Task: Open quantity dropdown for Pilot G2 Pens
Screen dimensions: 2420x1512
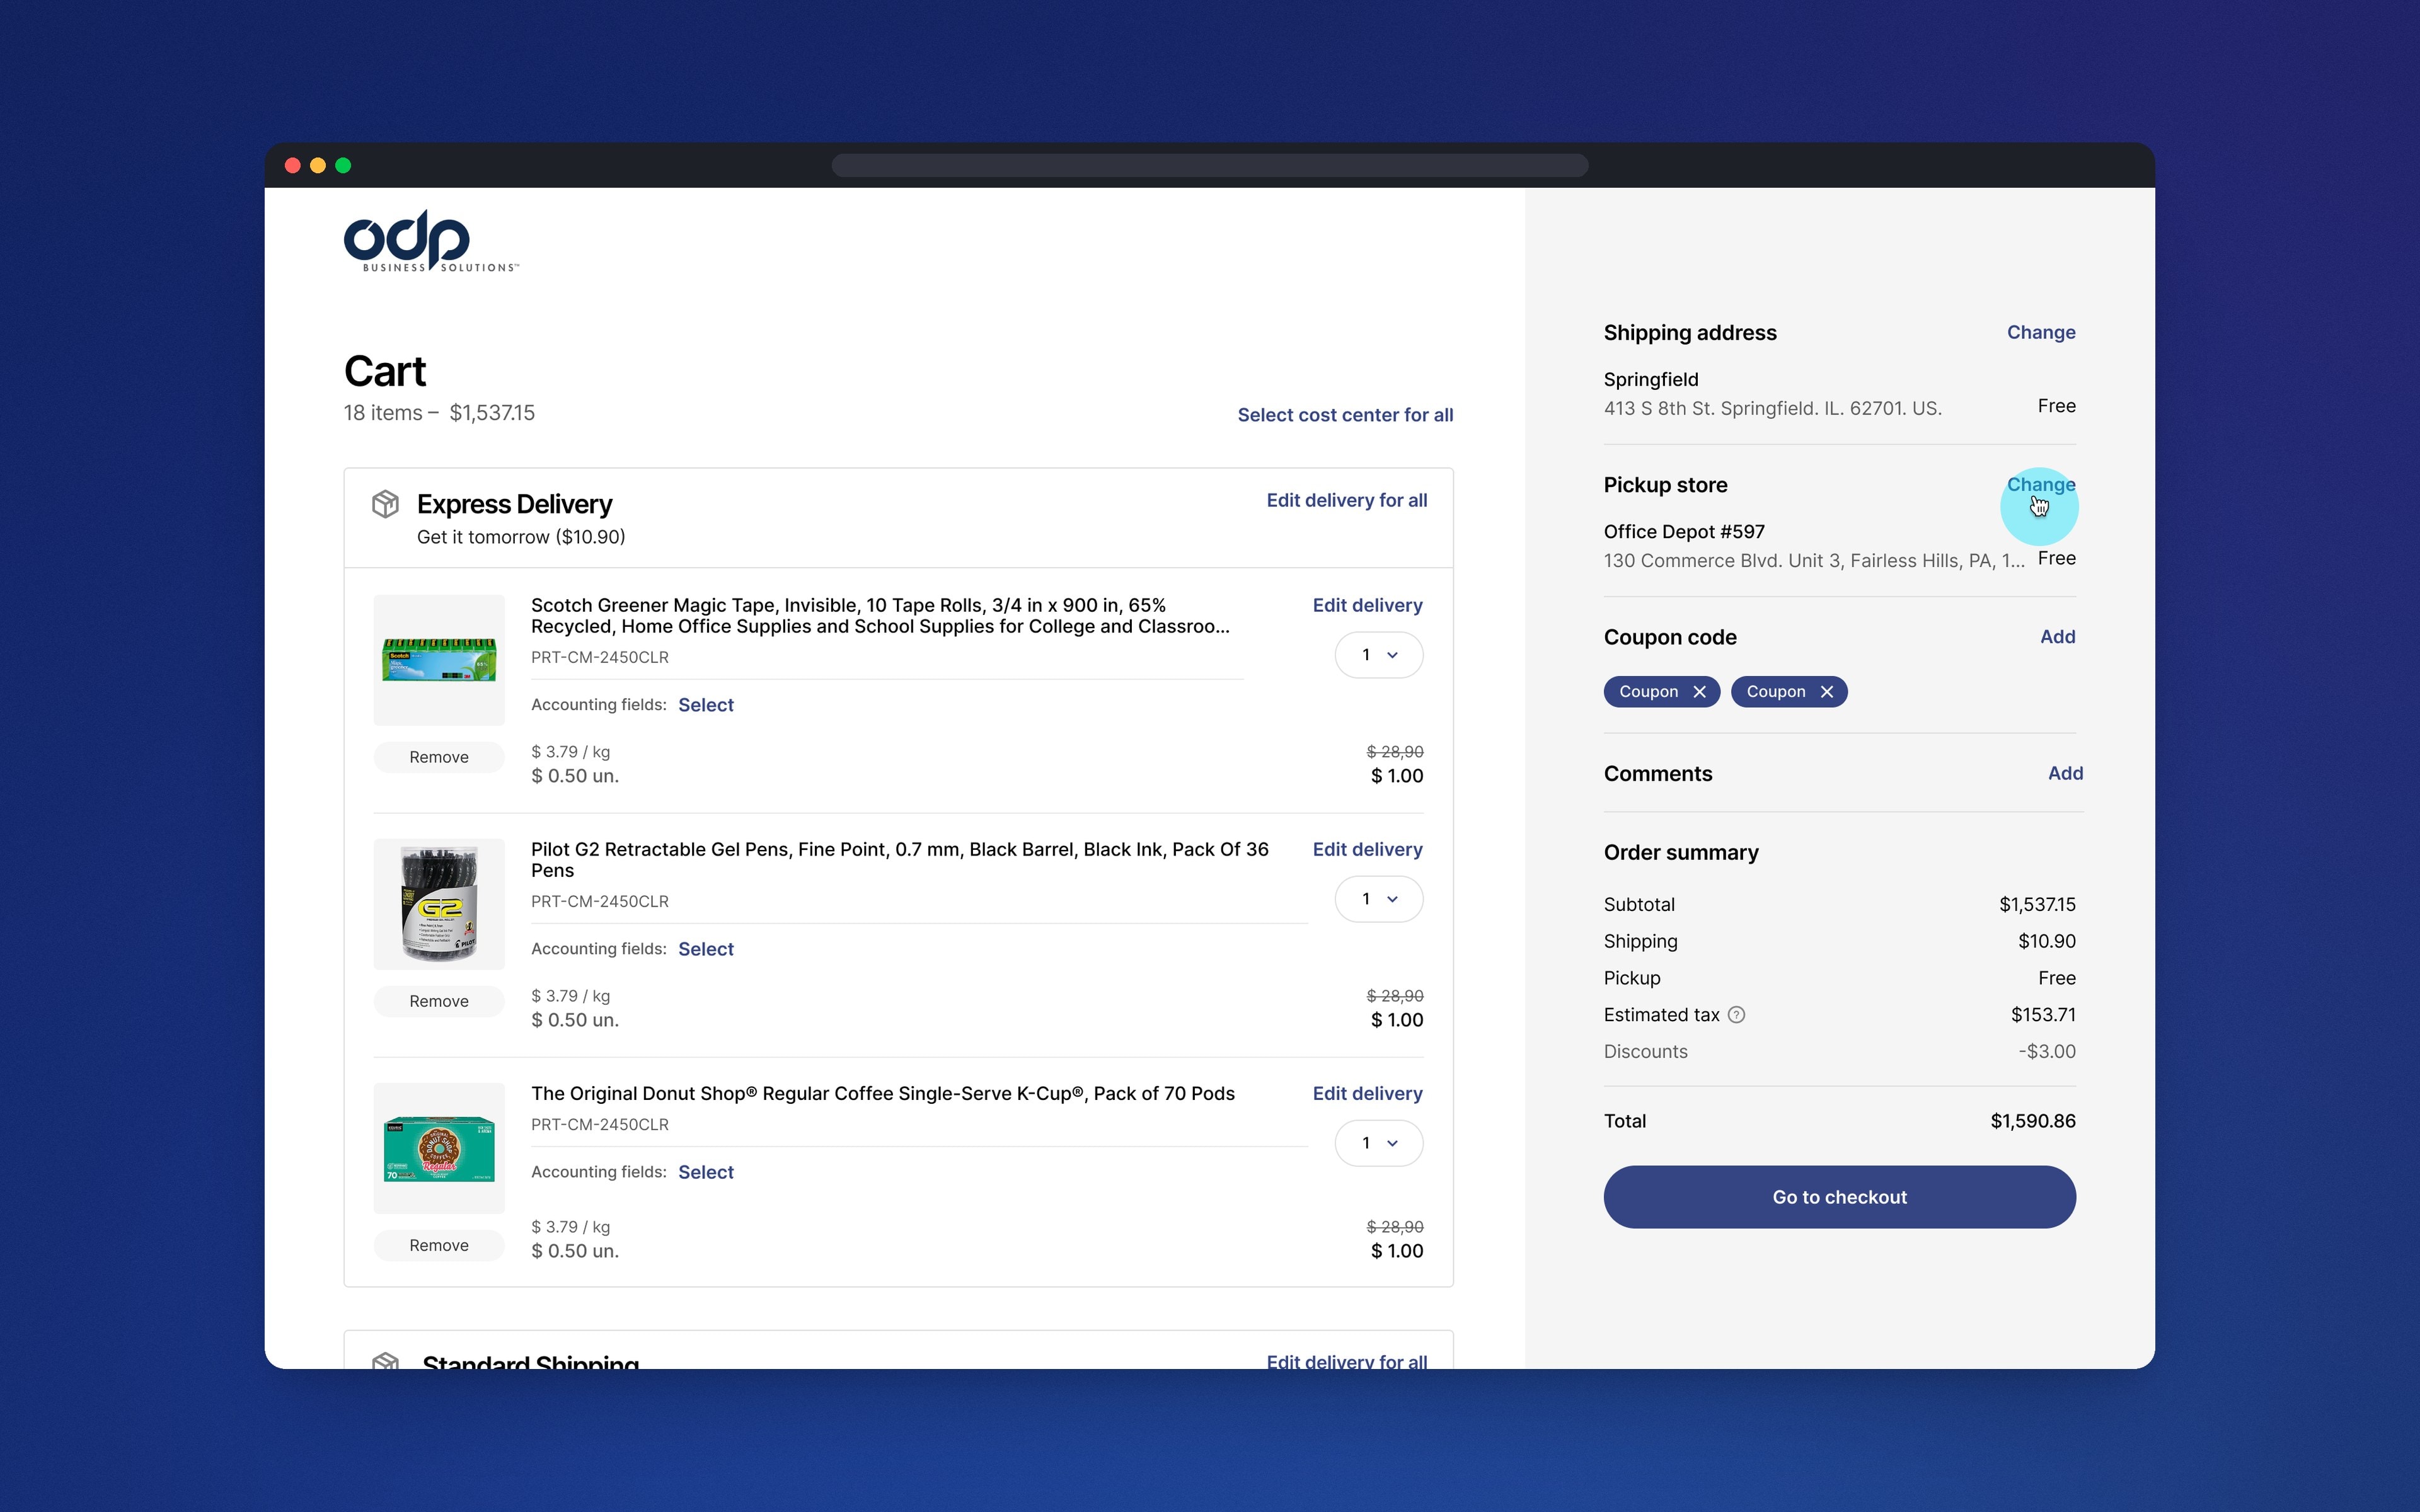Action: (x=1379, y=899)
